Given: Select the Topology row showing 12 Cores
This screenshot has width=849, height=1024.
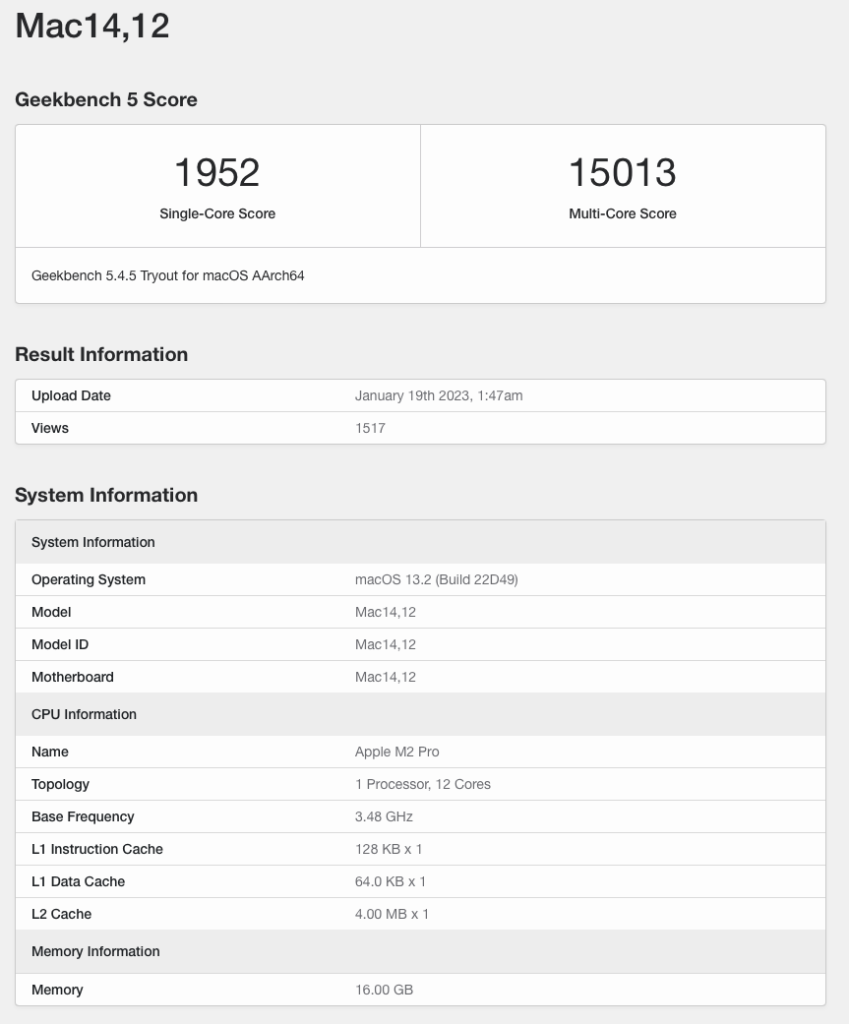Looking at the screenshot, I should coord(420,784).
